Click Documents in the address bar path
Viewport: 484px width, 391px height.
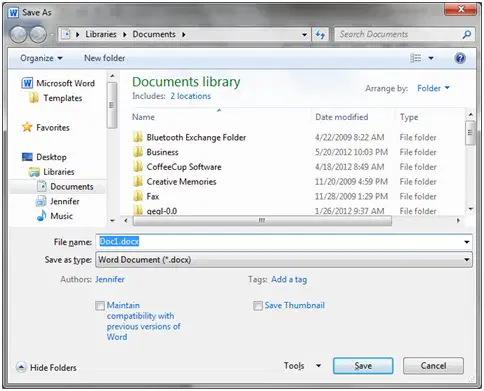154,34
